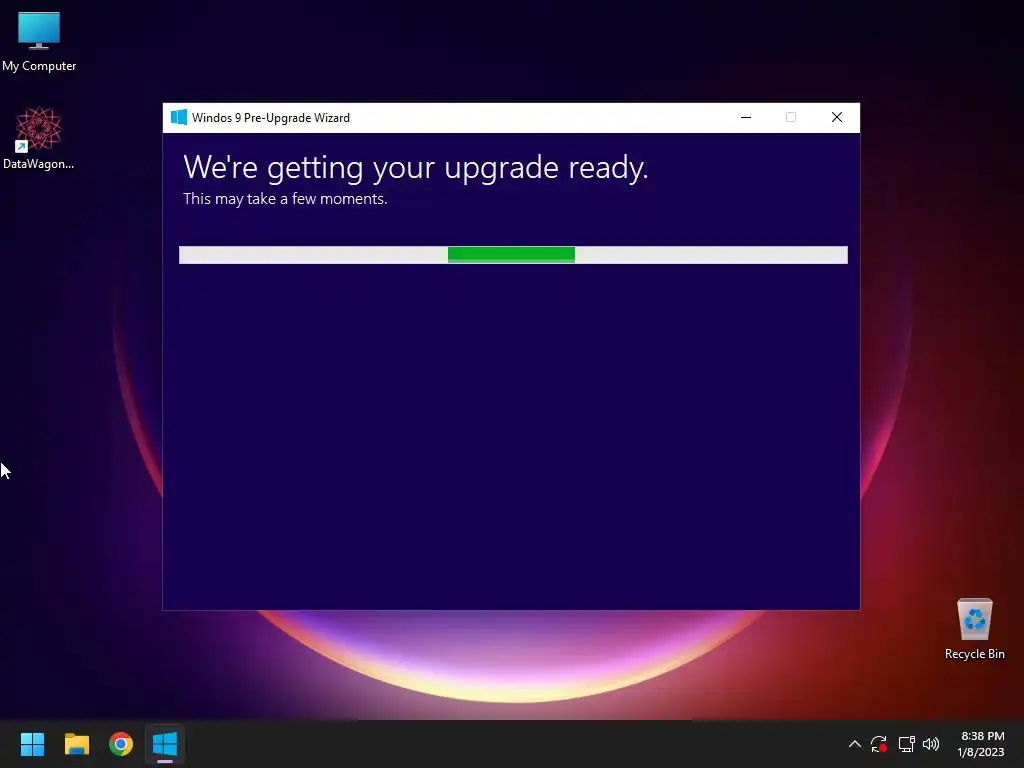Click the green upgrade progress bar
This screenshot has height=768, width=1024.
click(x=513, y=255)
